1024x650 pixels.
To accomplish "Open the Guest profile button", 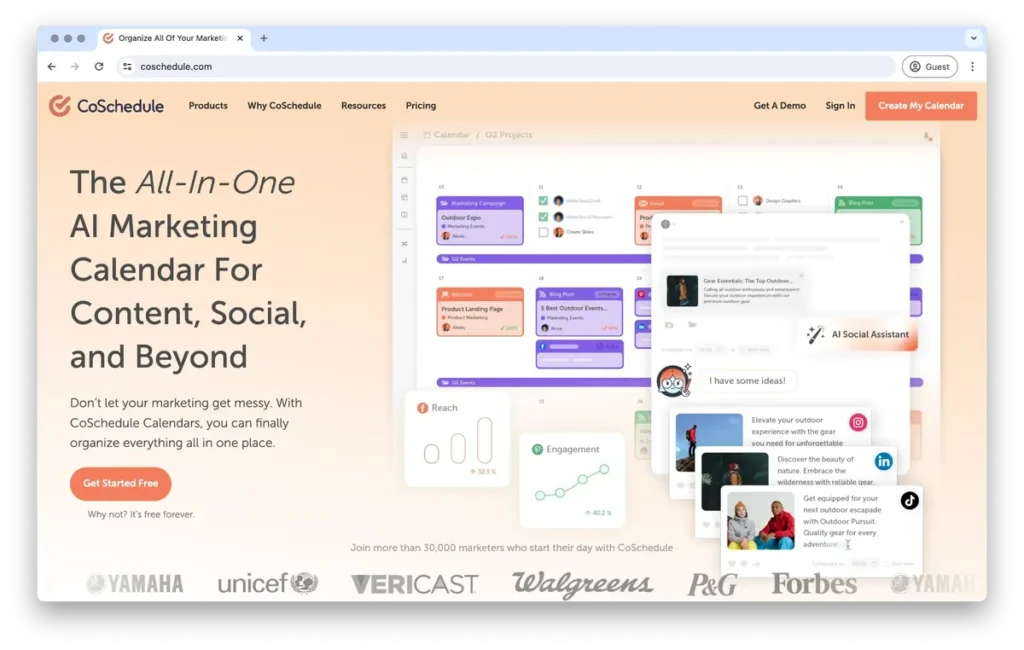I will pos(929,67).
